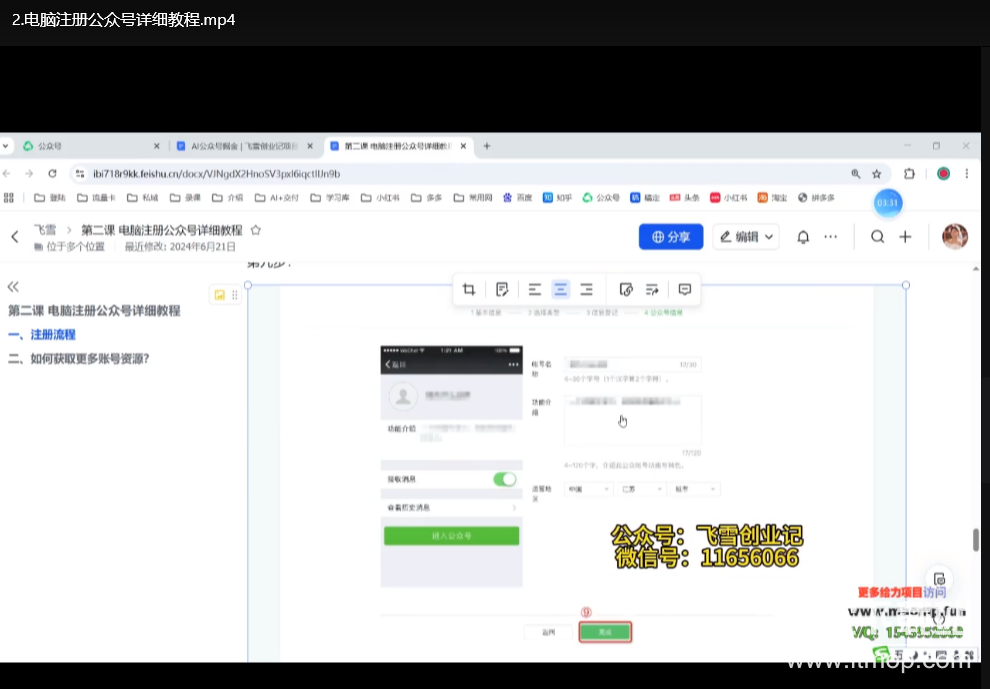The width and height of the screenshot is (990, 689).
Task: Click the 最近修改: 2024年6月21日 text
Action: pos(180,247)
